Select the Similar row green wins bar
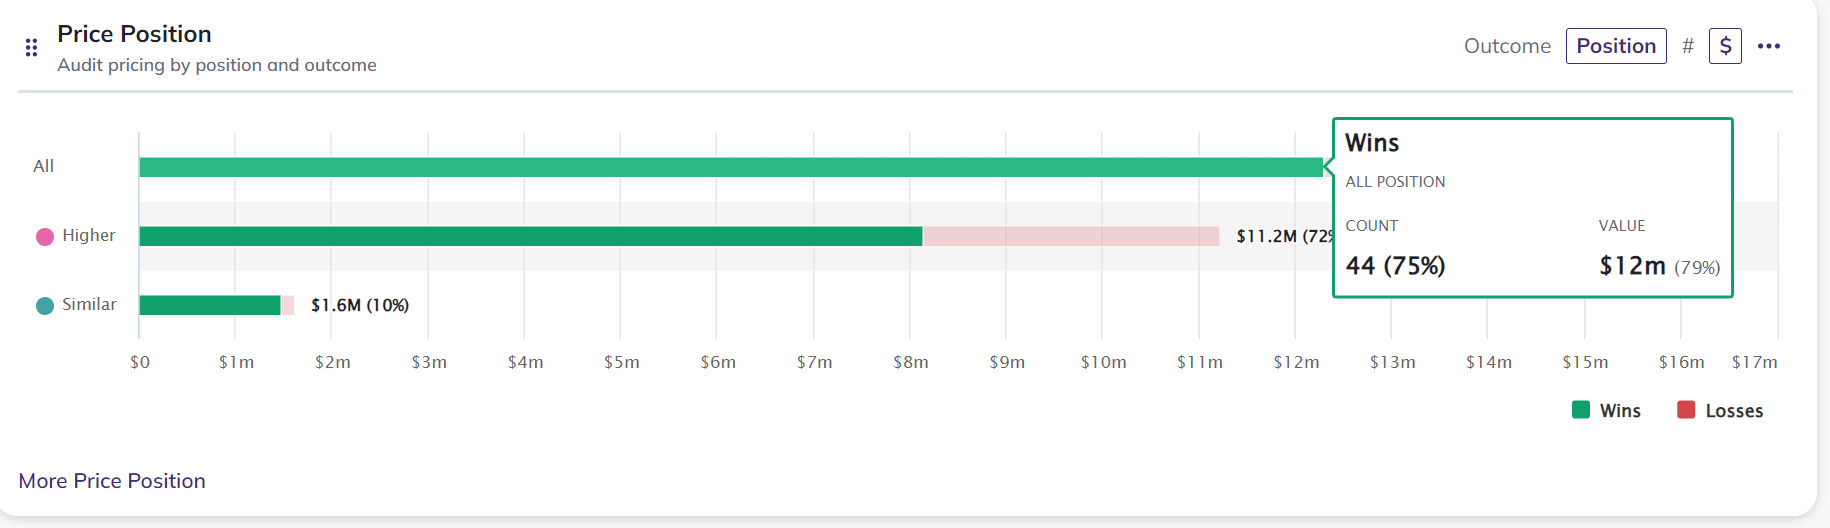Viewport: 1830px width, 528px height. (x=210, y=305)
